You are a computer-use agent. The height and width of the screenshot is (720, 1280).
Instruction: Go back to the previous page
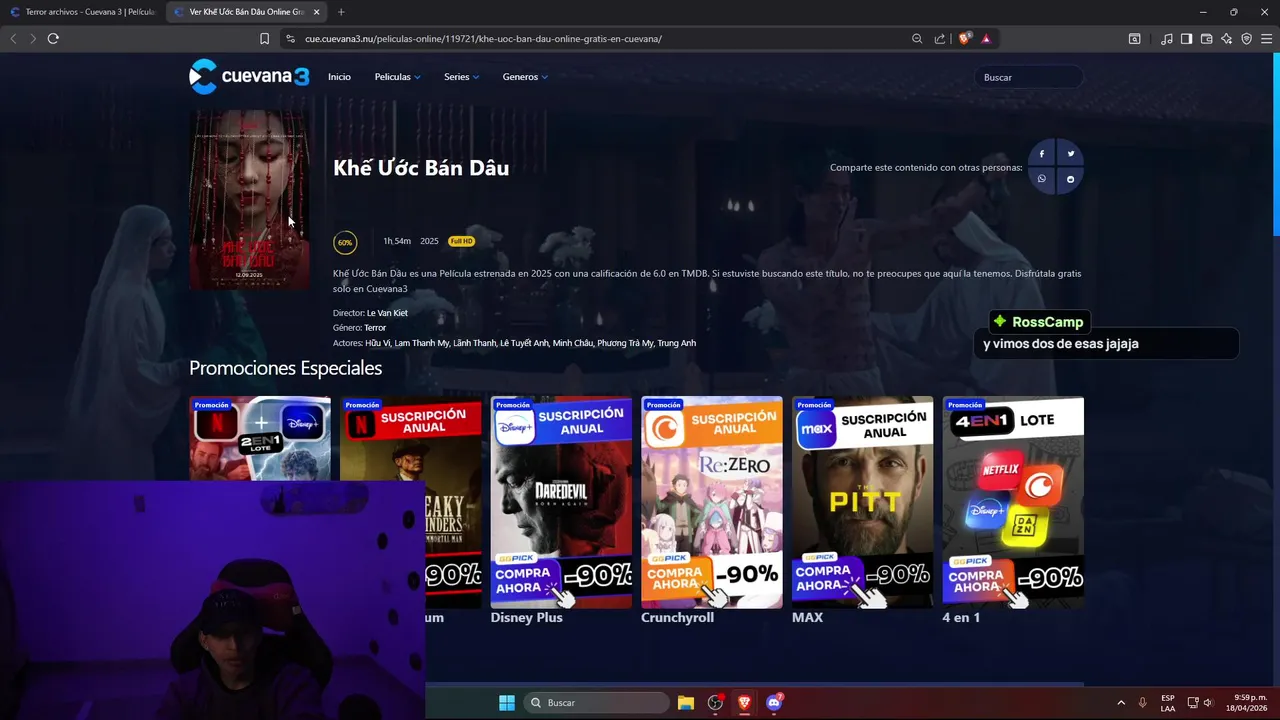tap(13, 38)
